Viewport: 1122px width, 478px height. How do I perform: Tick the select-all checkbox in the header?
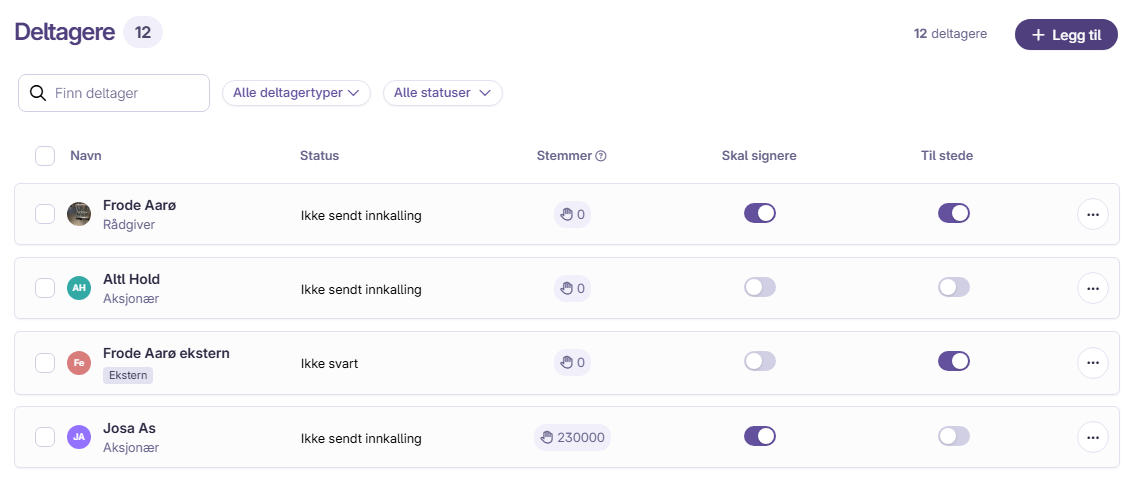point(45,156)
